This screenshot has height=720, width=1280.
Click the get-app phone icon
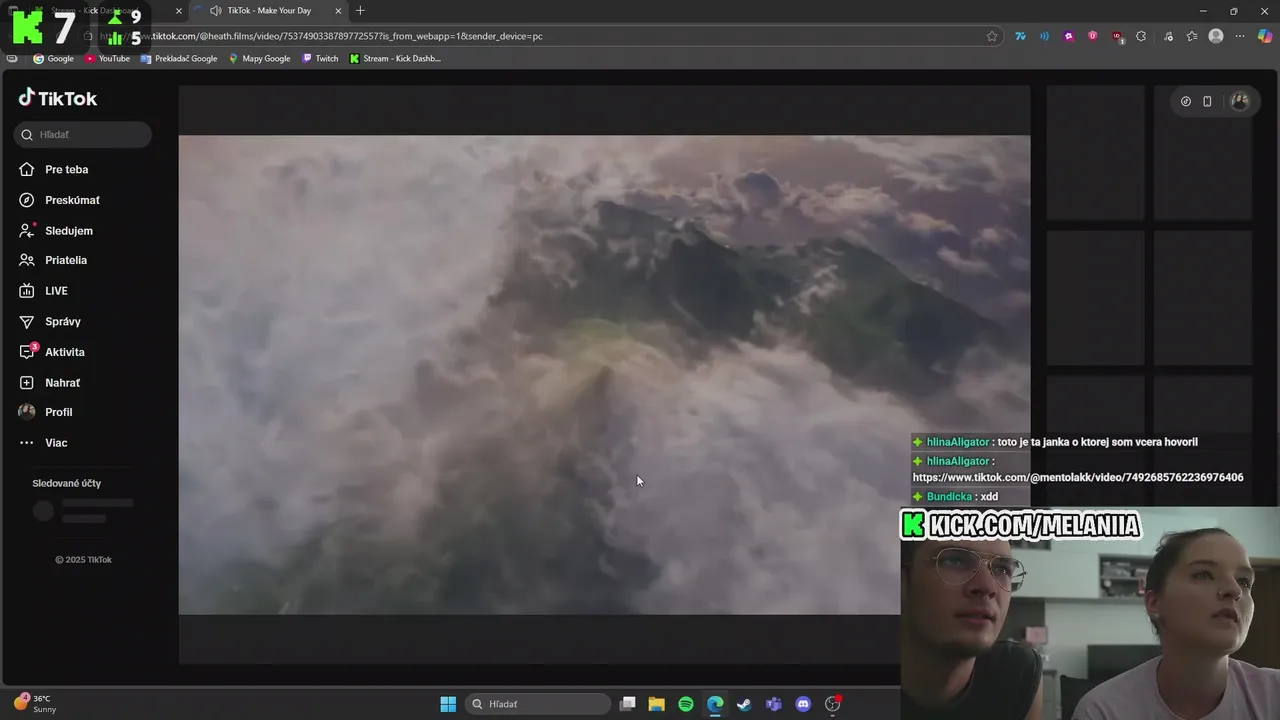click(1207, 101)
